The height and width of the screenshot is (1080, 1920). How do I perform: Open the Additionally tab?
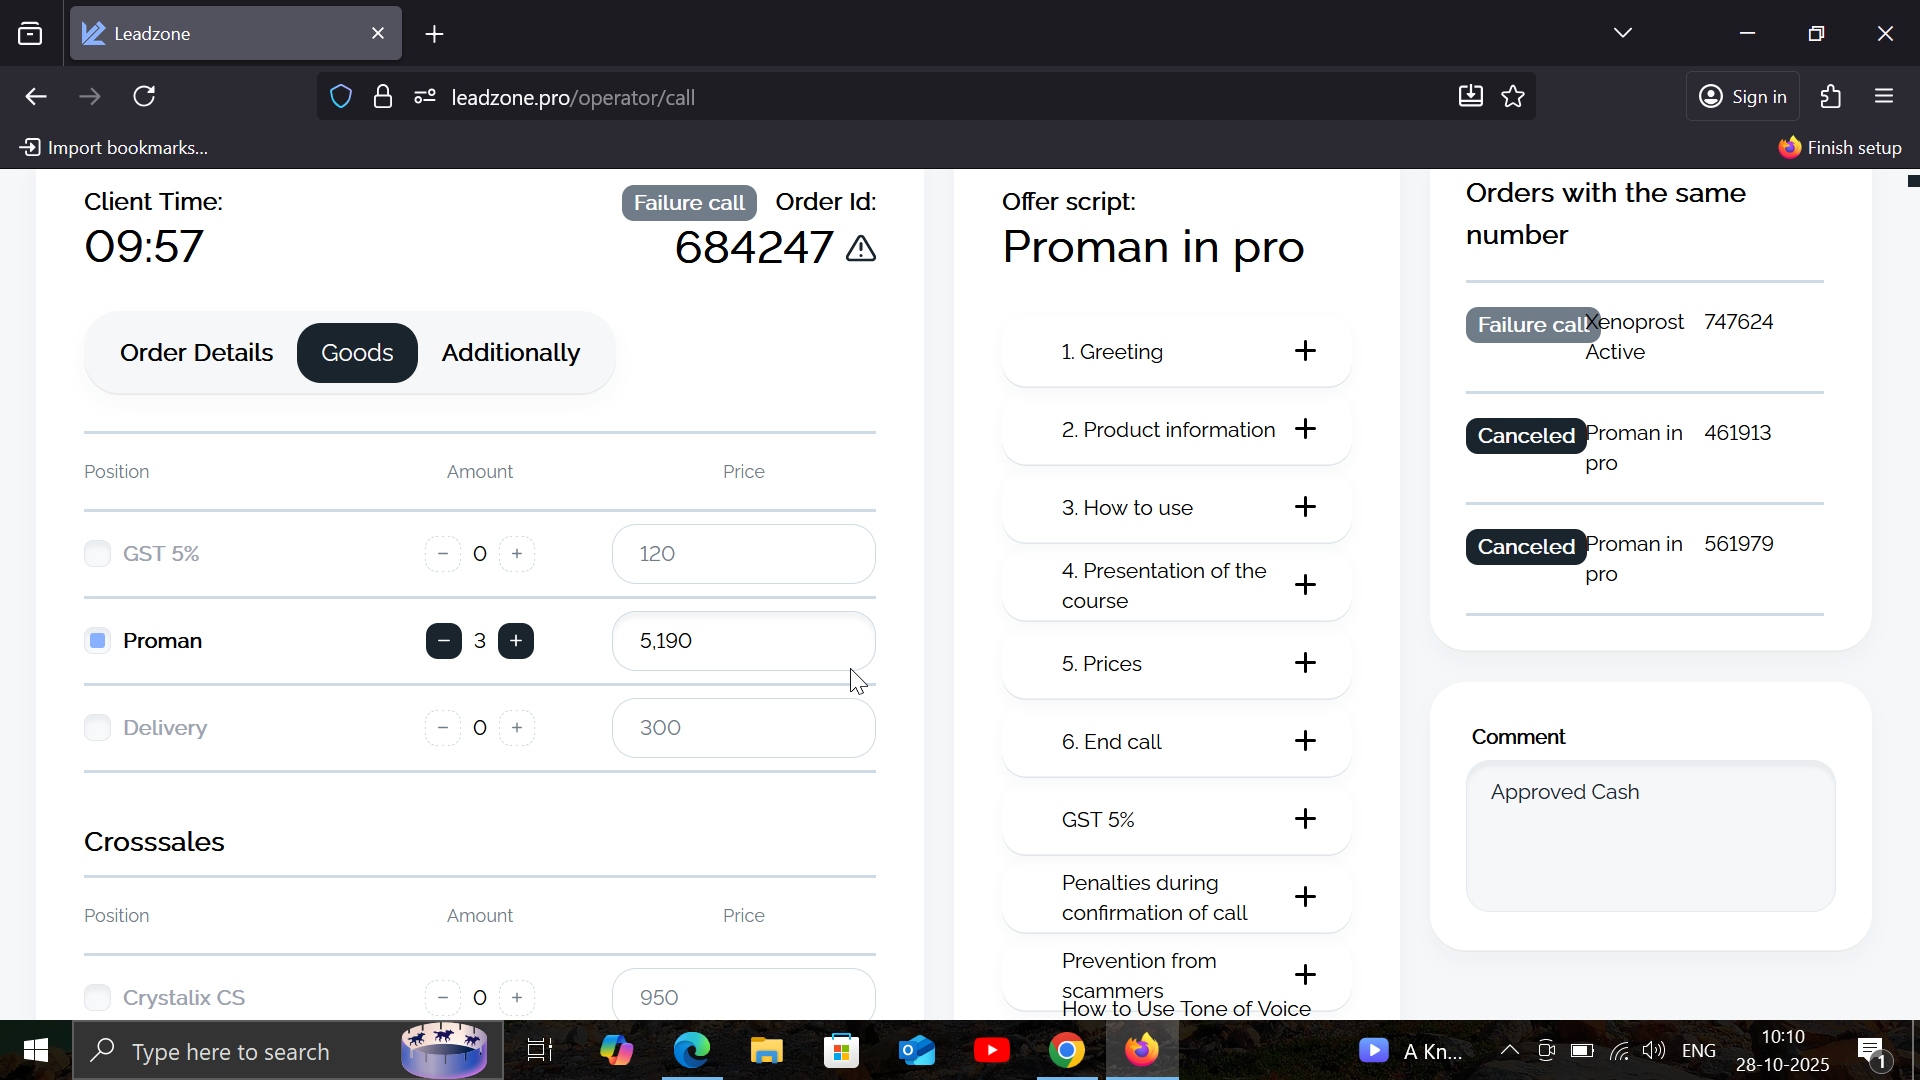(510, 353)
